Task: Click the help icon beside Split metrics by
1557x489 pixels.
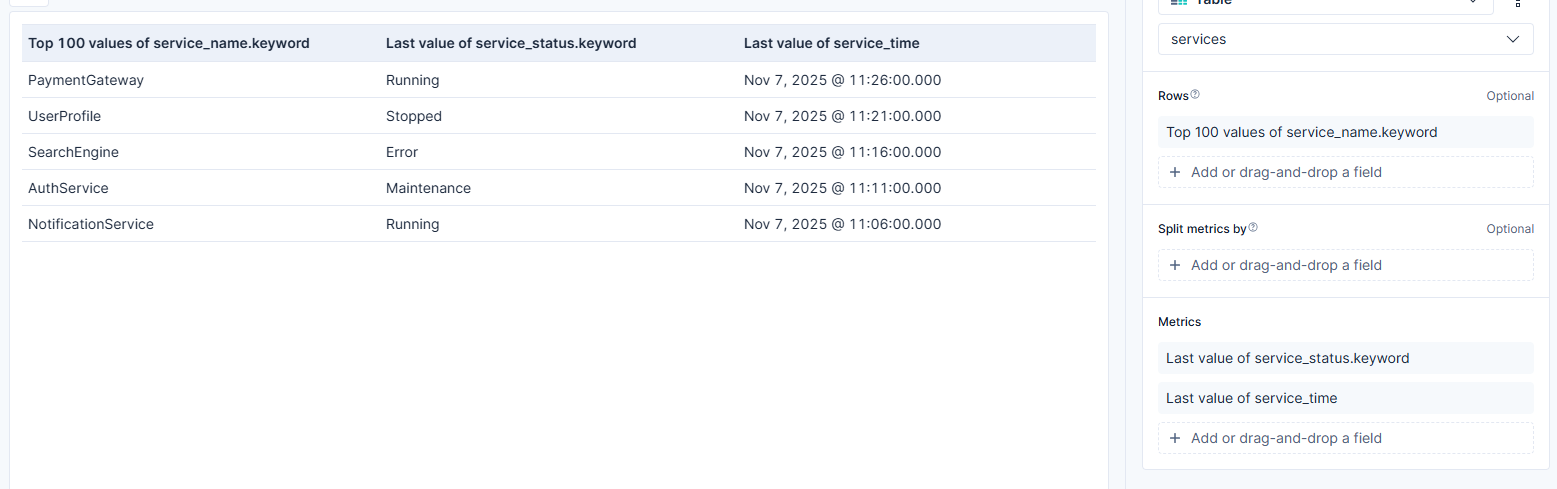Action: coord(1253,228)
